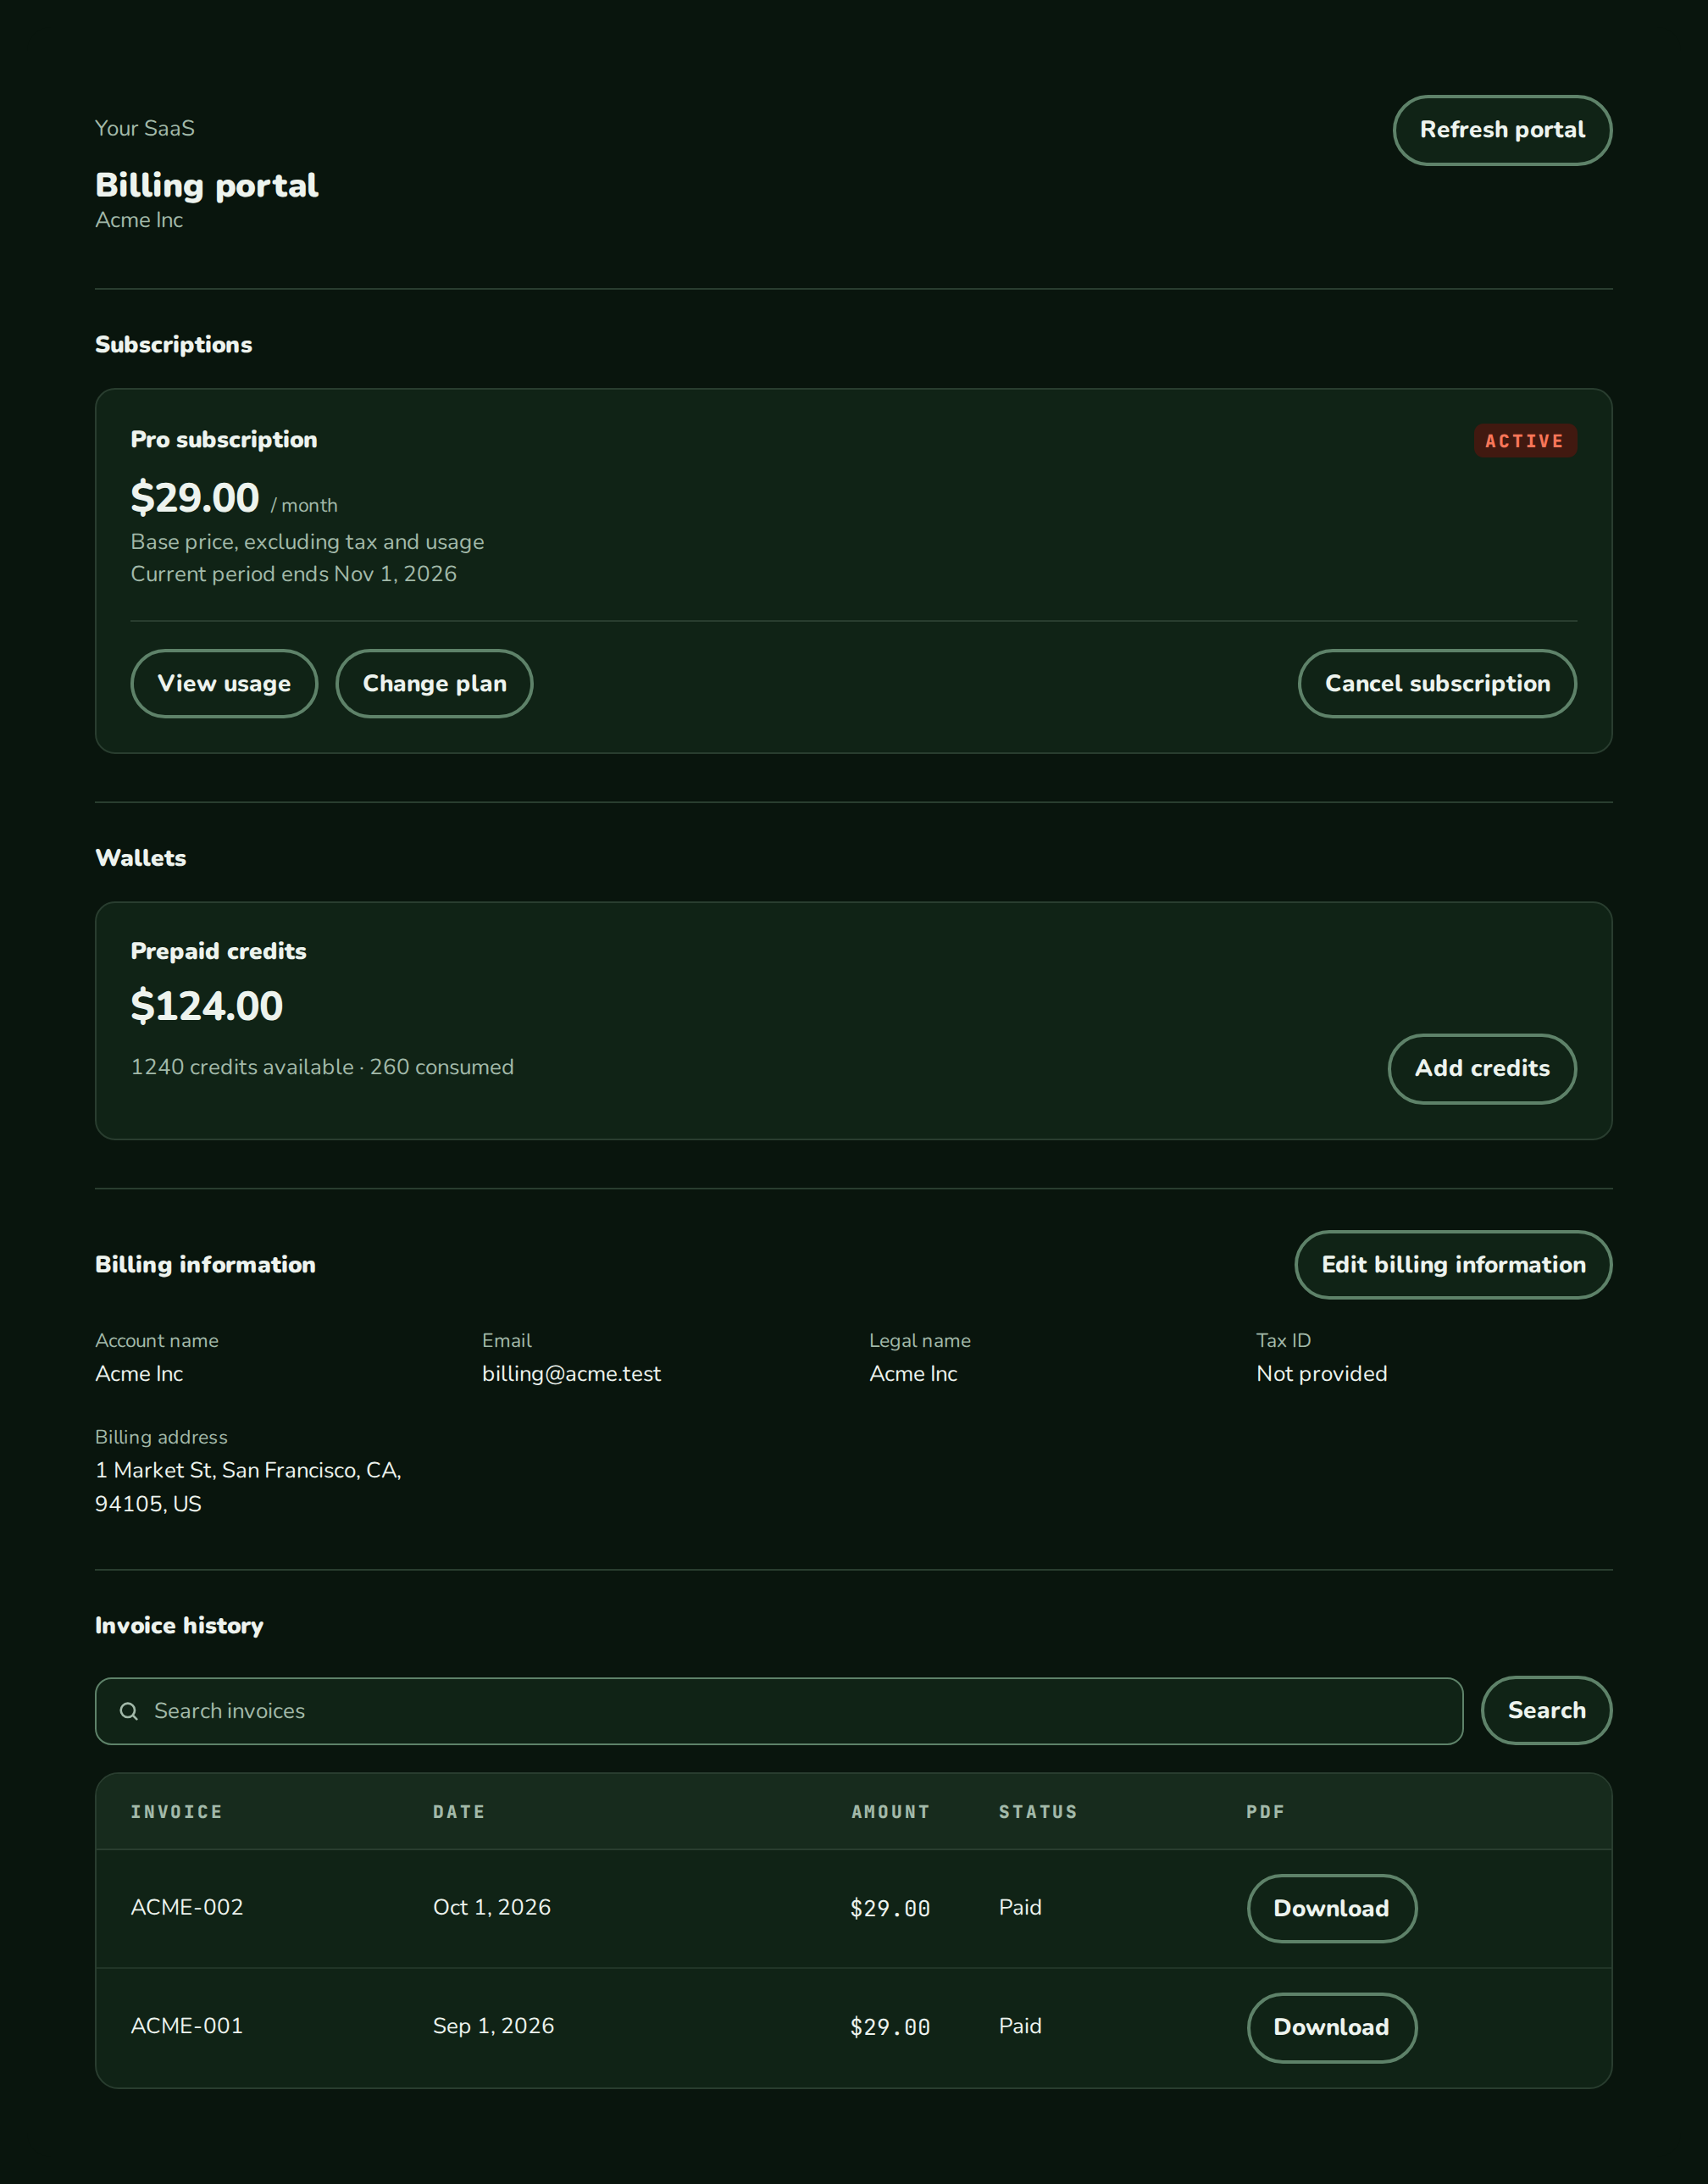Click the $124.00 prepaid credits balance

(207, 1006)
